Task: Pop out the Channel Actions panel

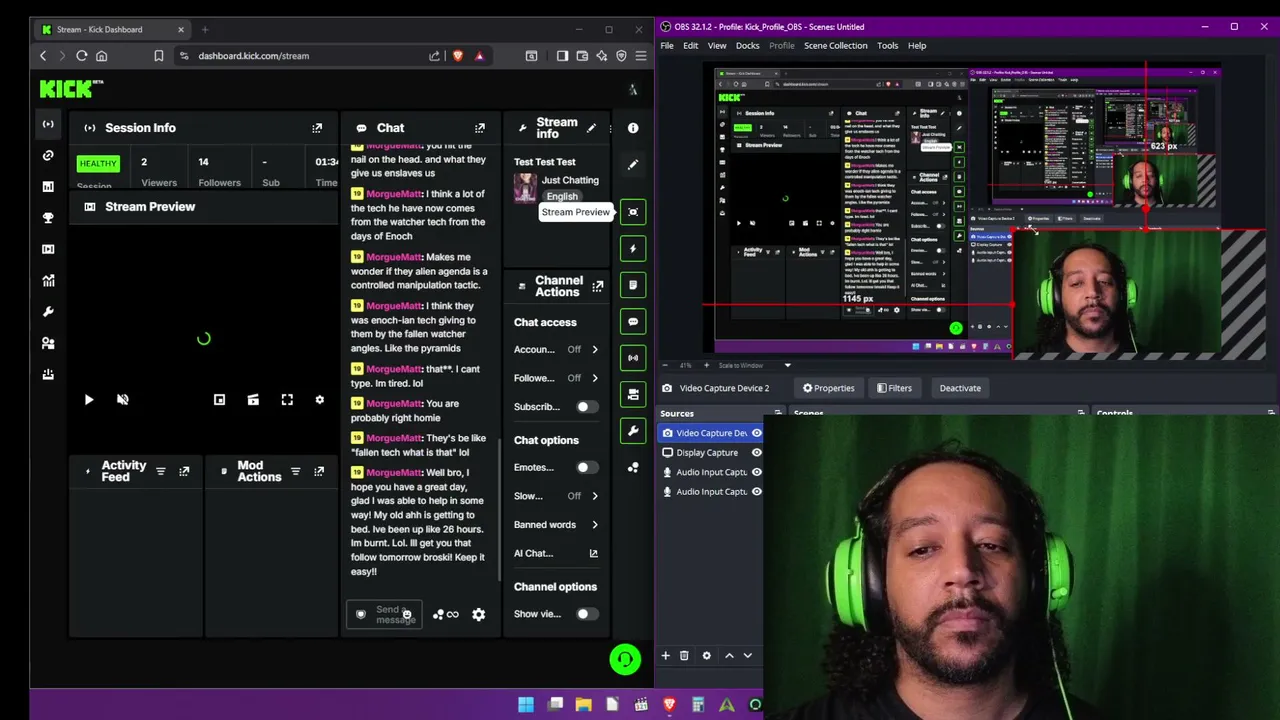Action: [598, 287]
